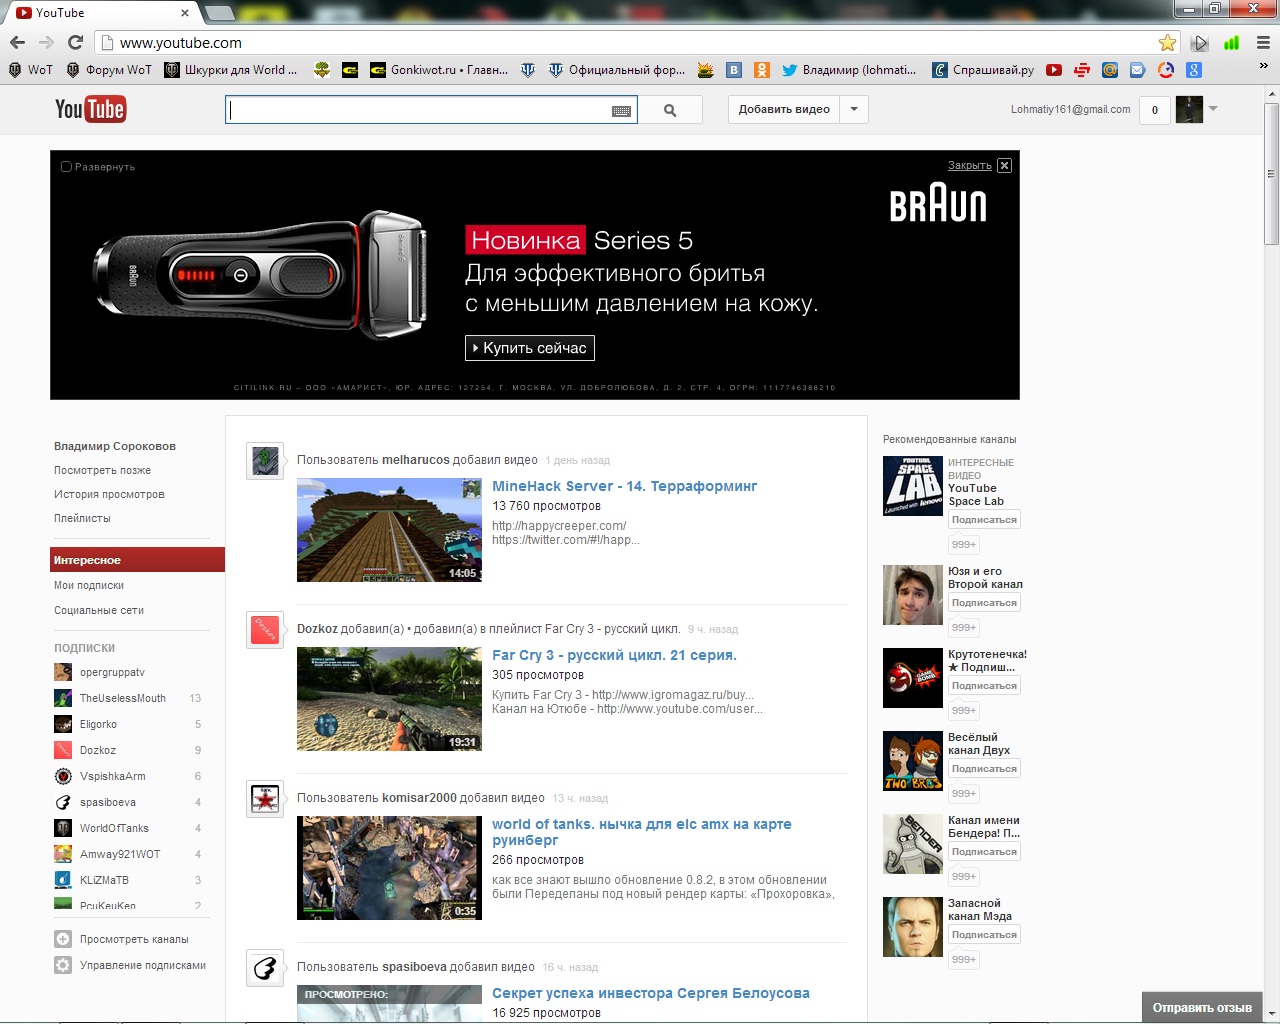Open the on-screen keyboard icon in search box
Viewport: 1280px width, 1024px height.
tap(621, 111)
